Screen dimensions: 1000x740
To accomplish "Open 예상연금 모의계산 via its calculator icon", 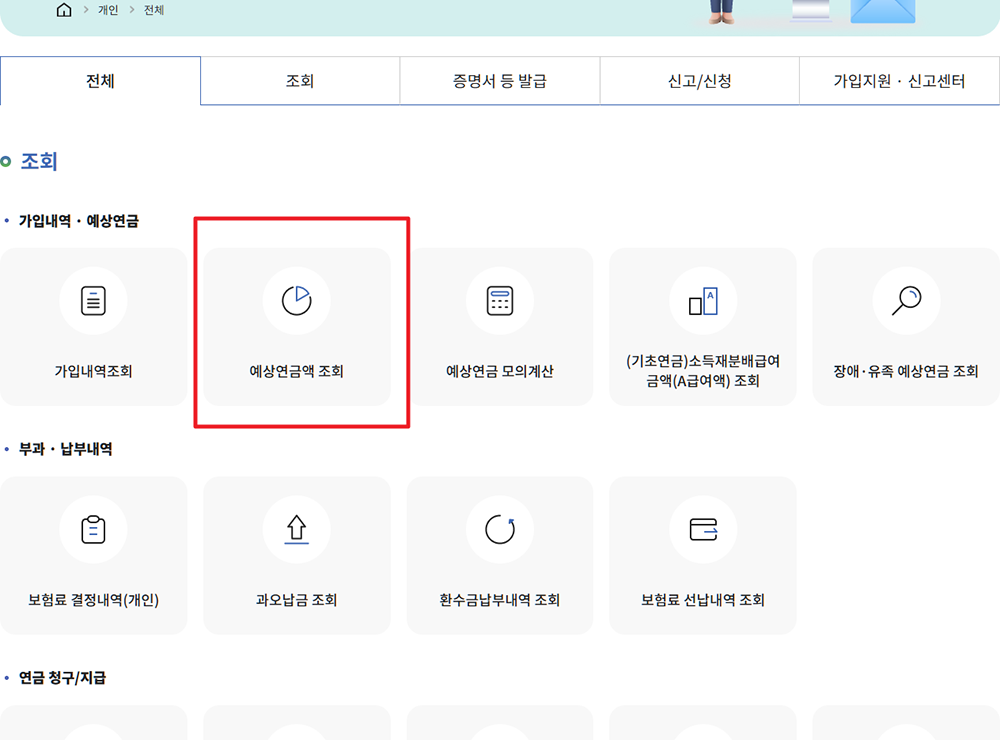I will coord(500,300).
